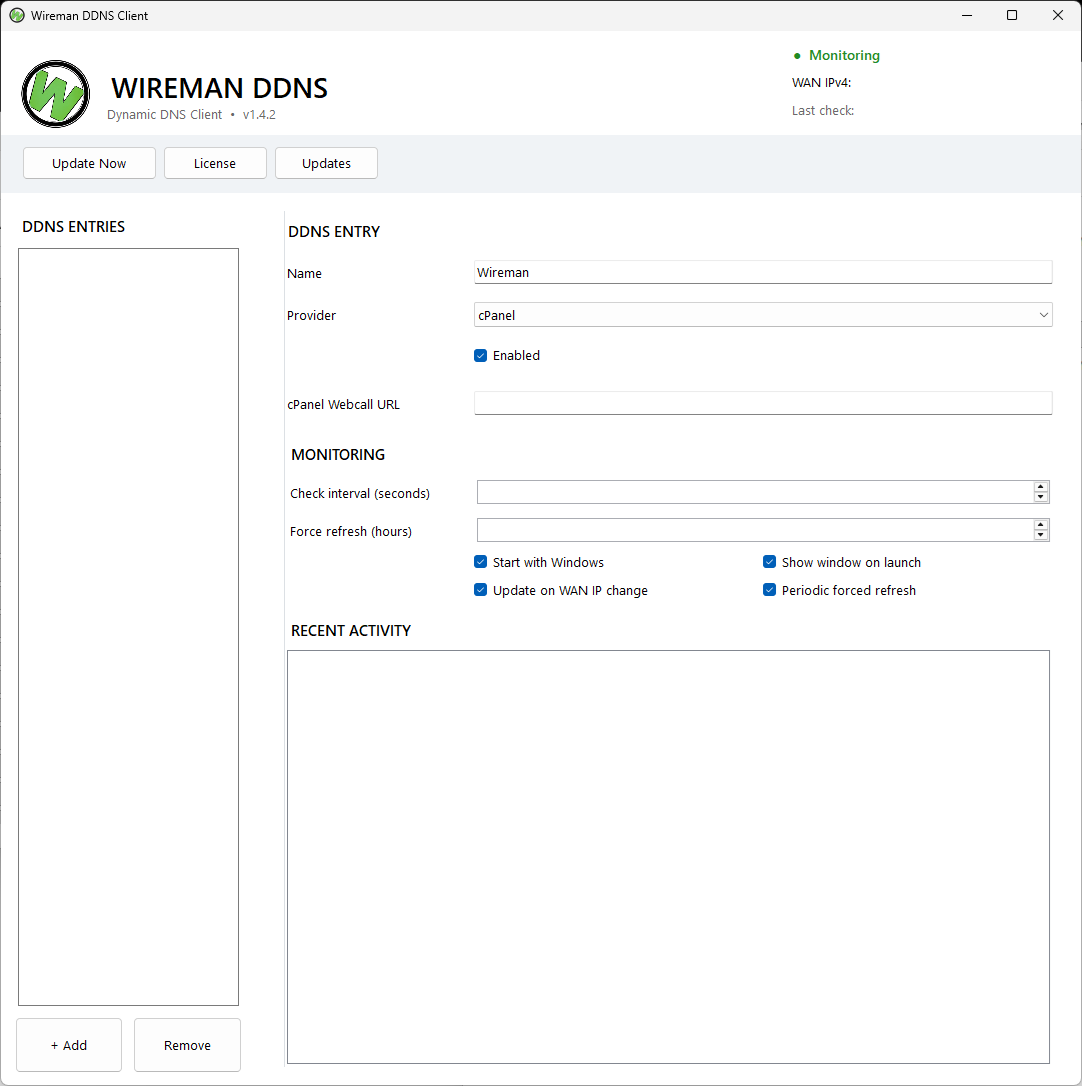Minimize the Wireman DDNS Client window

[967, 15]
